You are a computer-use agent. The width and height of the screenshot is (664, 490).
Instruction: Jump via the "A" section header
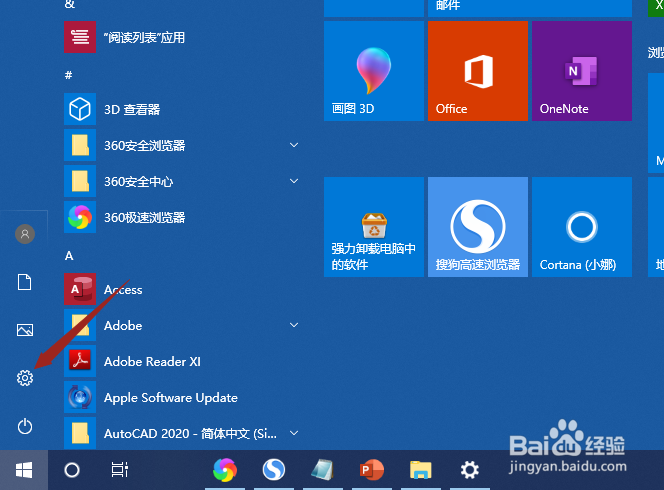(x=69, y=255)
